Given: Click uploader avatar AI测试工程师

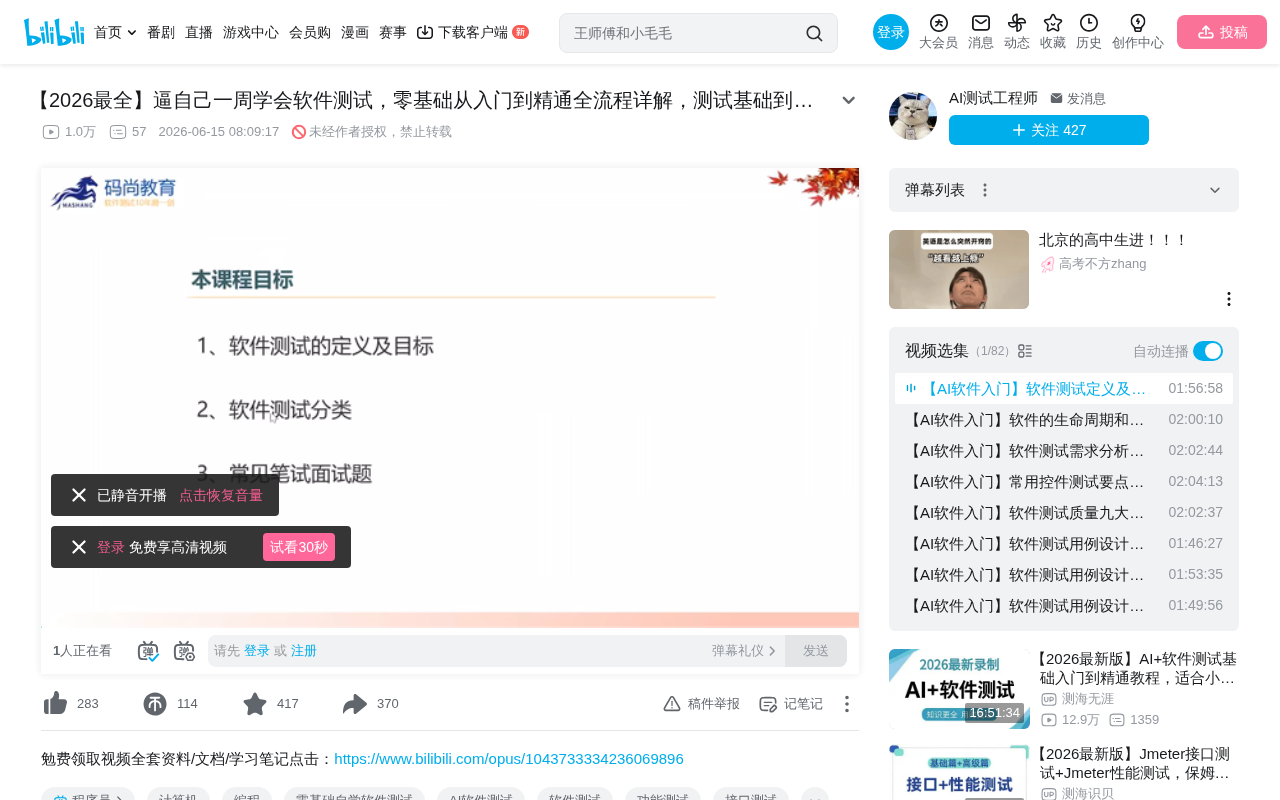Looking at the screenshot, I should point(913,116).
